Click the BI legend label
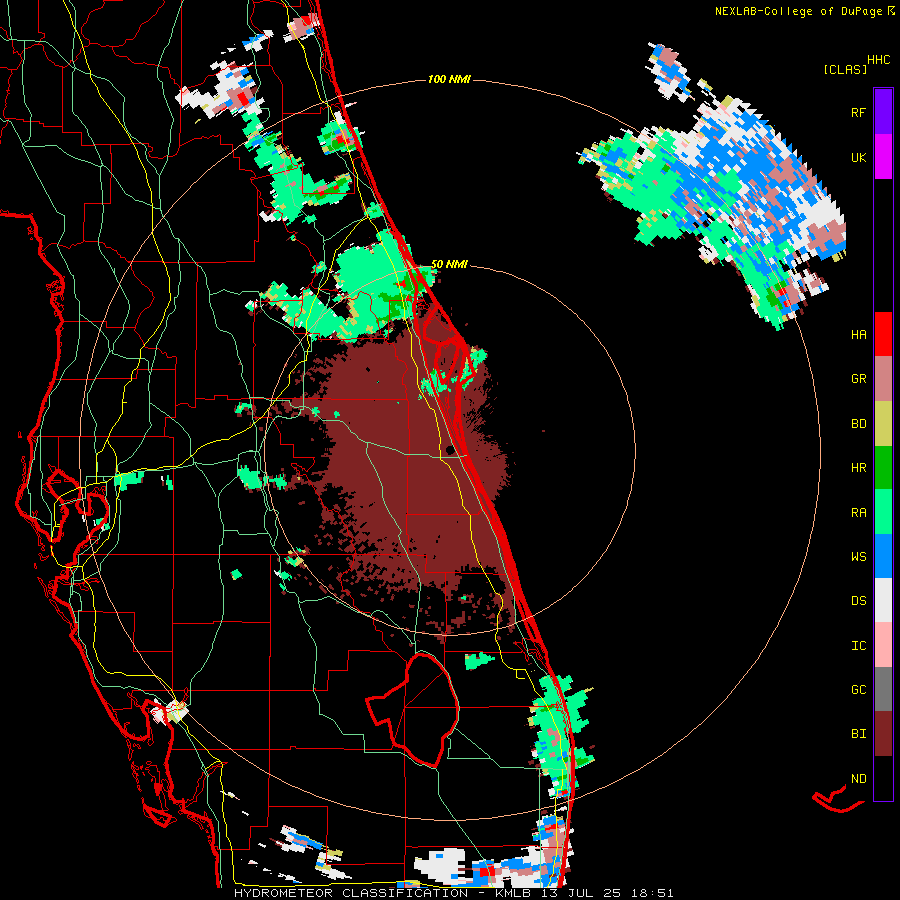The width and height of the screenshot is (900, 900). (x=858, y=734)
